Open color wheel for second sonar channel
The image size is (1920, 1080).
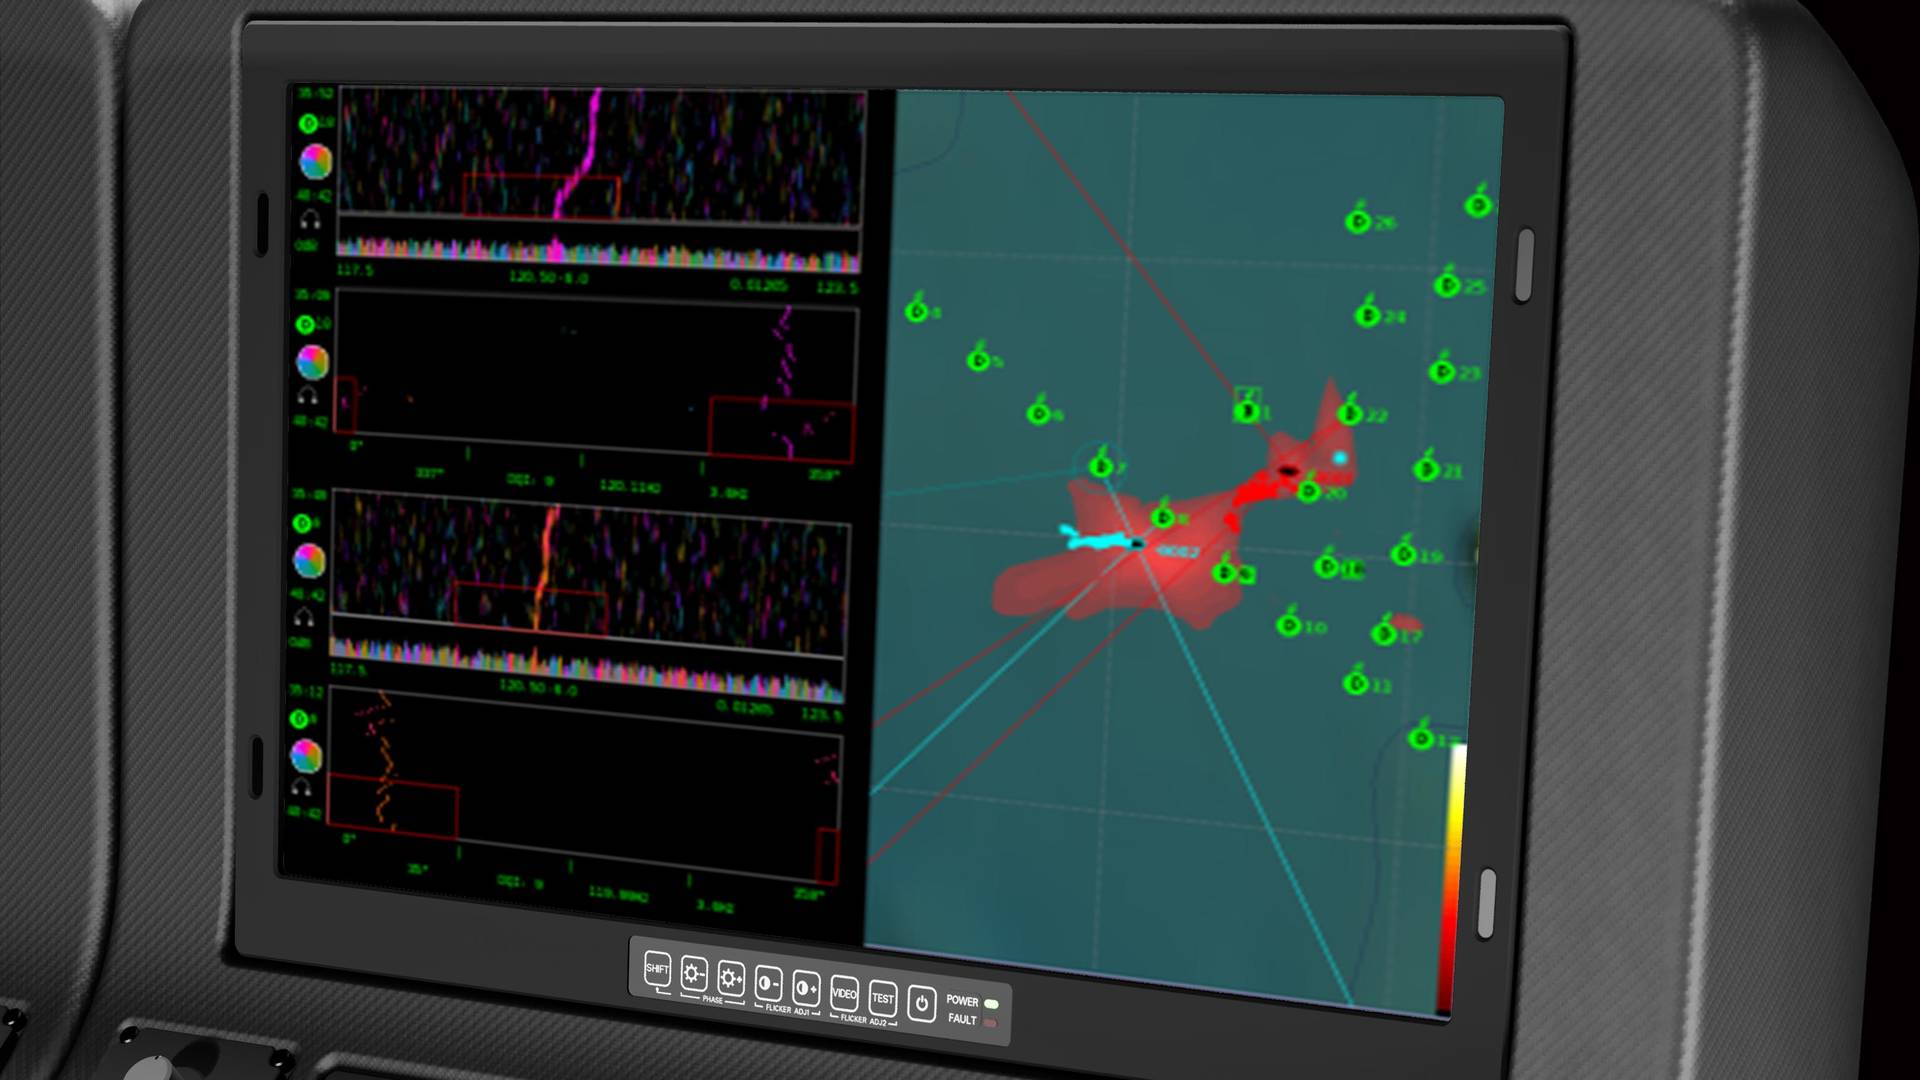coord(312,362)
